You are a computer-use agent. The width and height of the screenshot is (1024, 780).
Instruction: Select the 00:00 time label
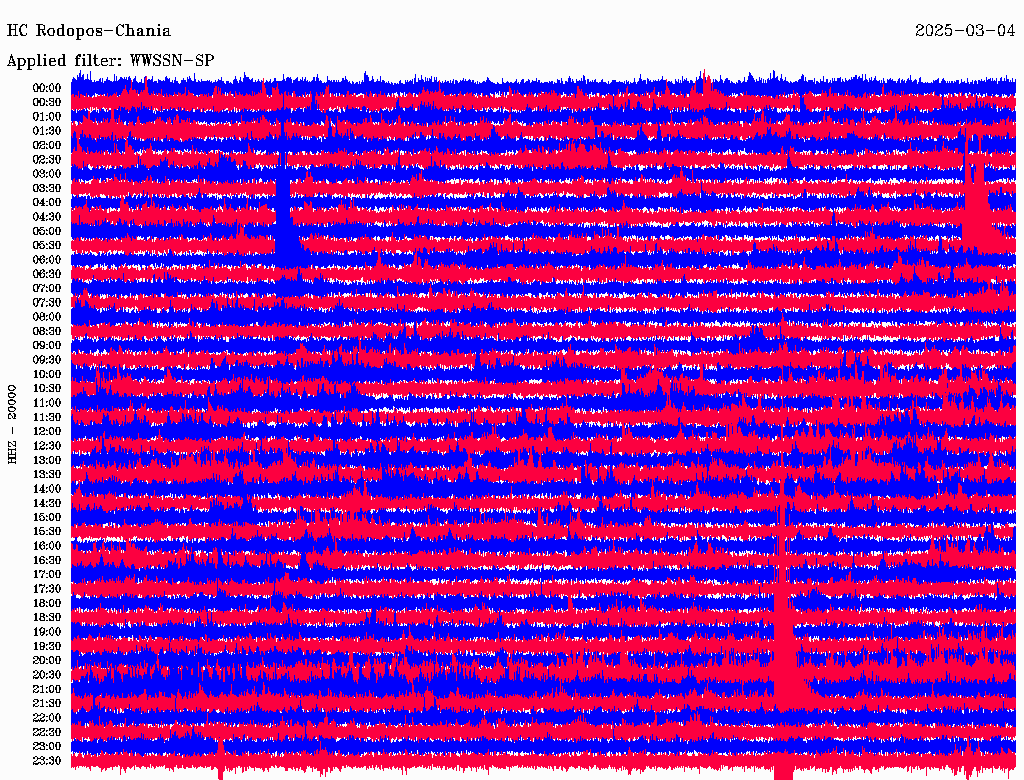click(x=46, y=88)
